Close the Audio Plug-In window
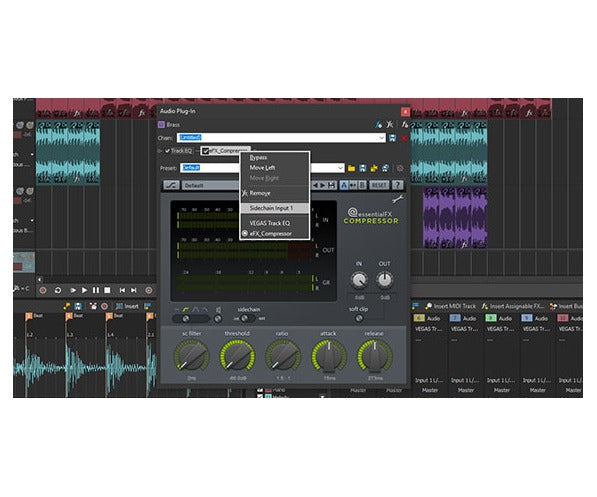 pyautogui.click(x=405, y=112)
